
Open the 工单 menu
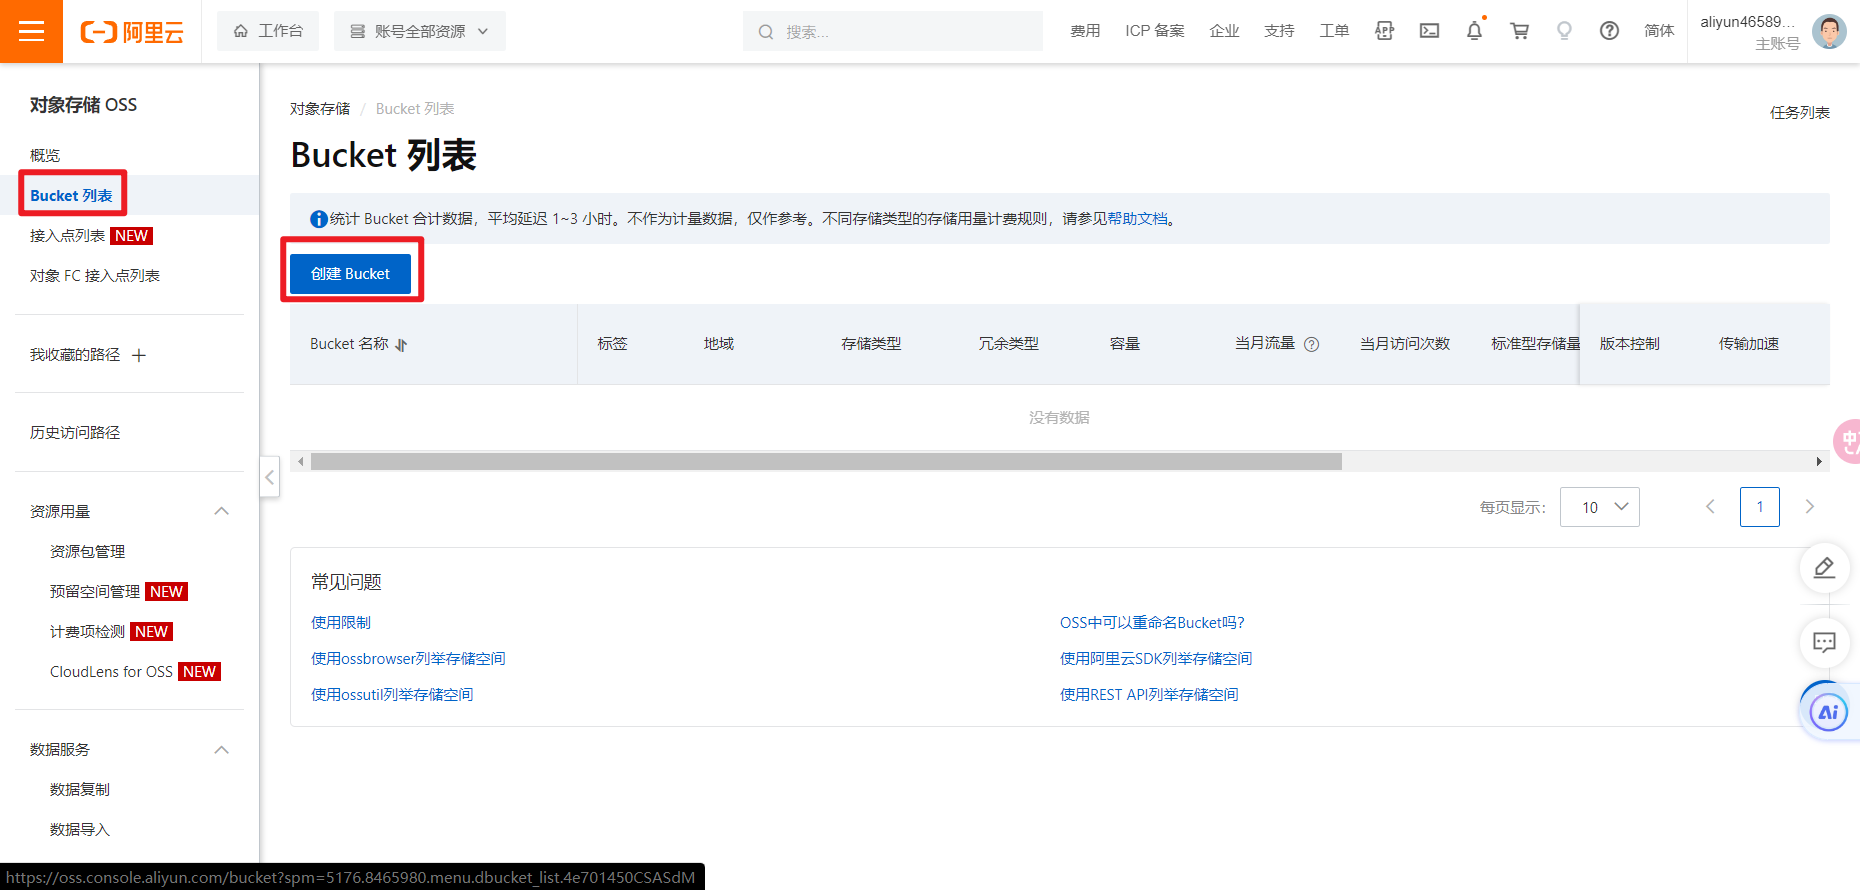coord(1334,31)
